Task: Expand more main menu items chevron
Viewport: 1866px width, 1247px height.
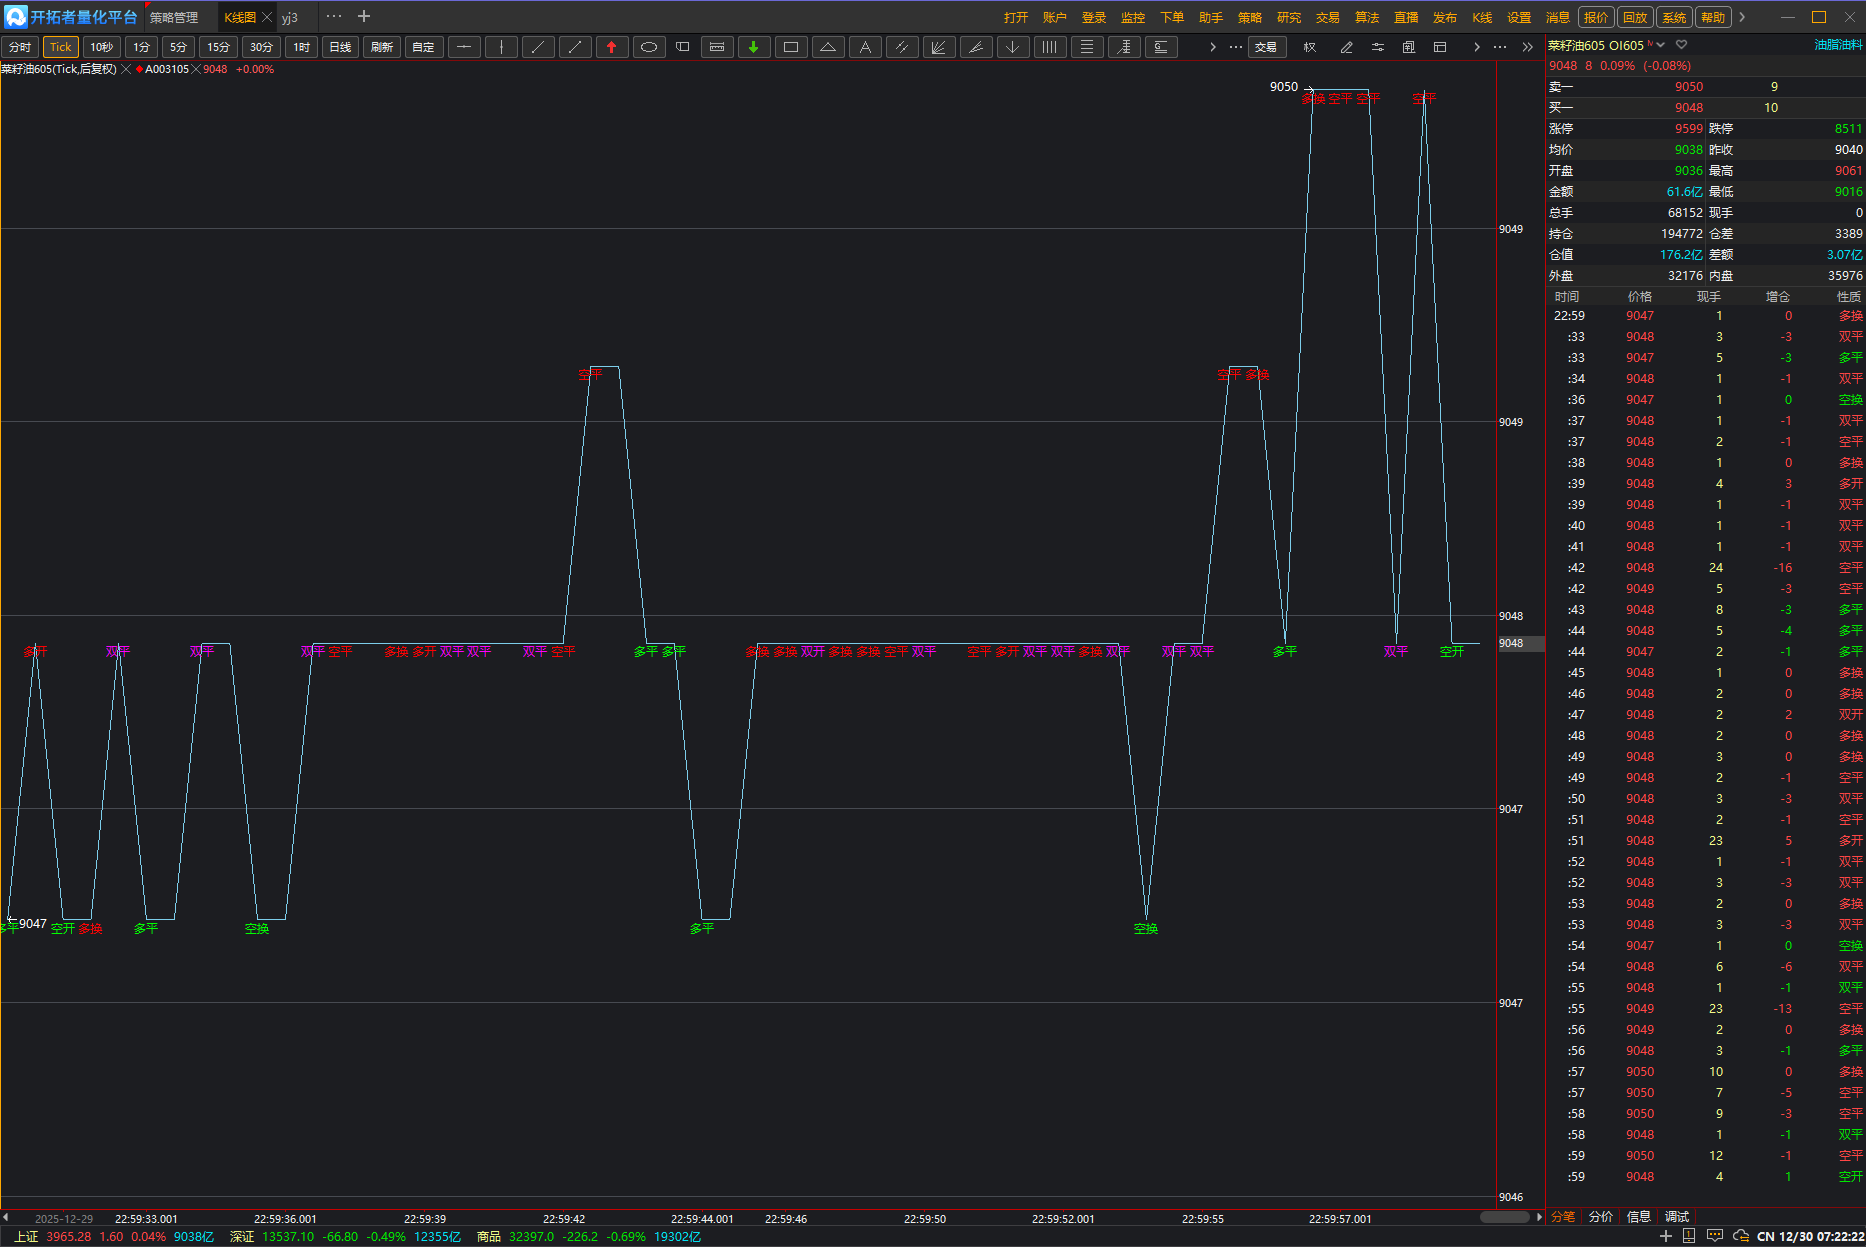Action: (1742, 17)
